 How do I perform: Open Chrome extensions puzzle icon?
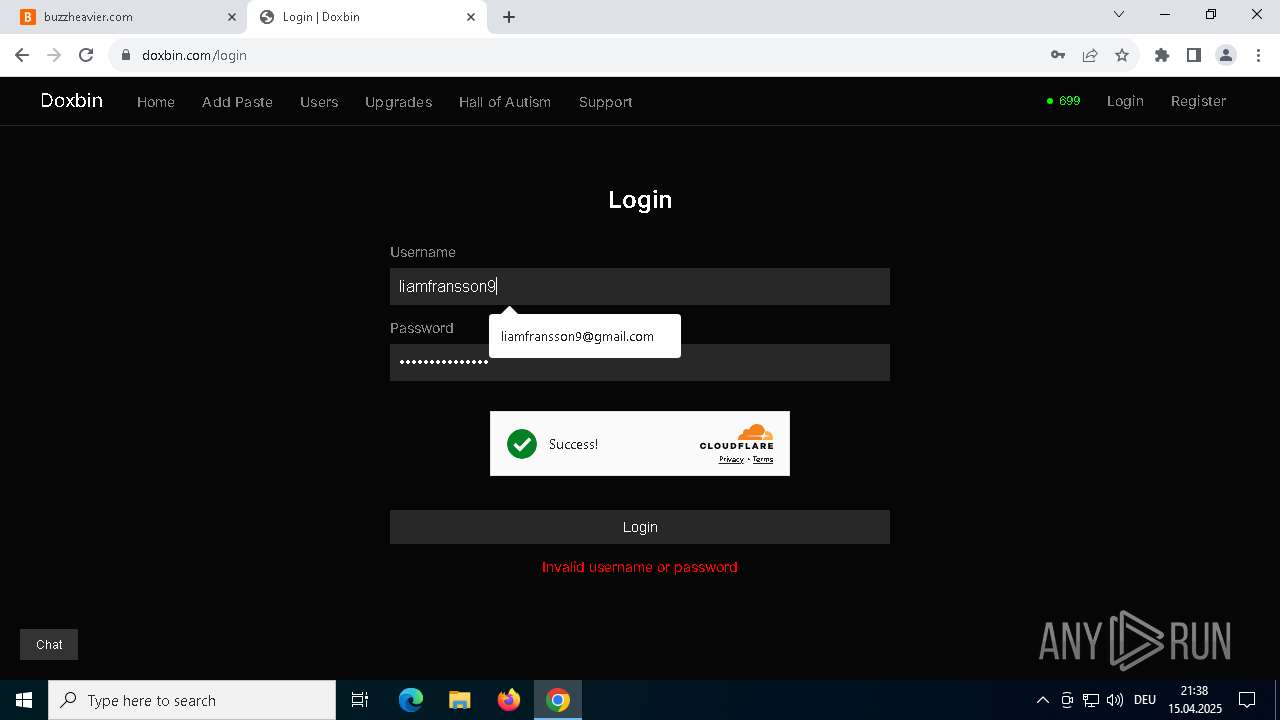pyautogui.click(x=1162, y=55)
